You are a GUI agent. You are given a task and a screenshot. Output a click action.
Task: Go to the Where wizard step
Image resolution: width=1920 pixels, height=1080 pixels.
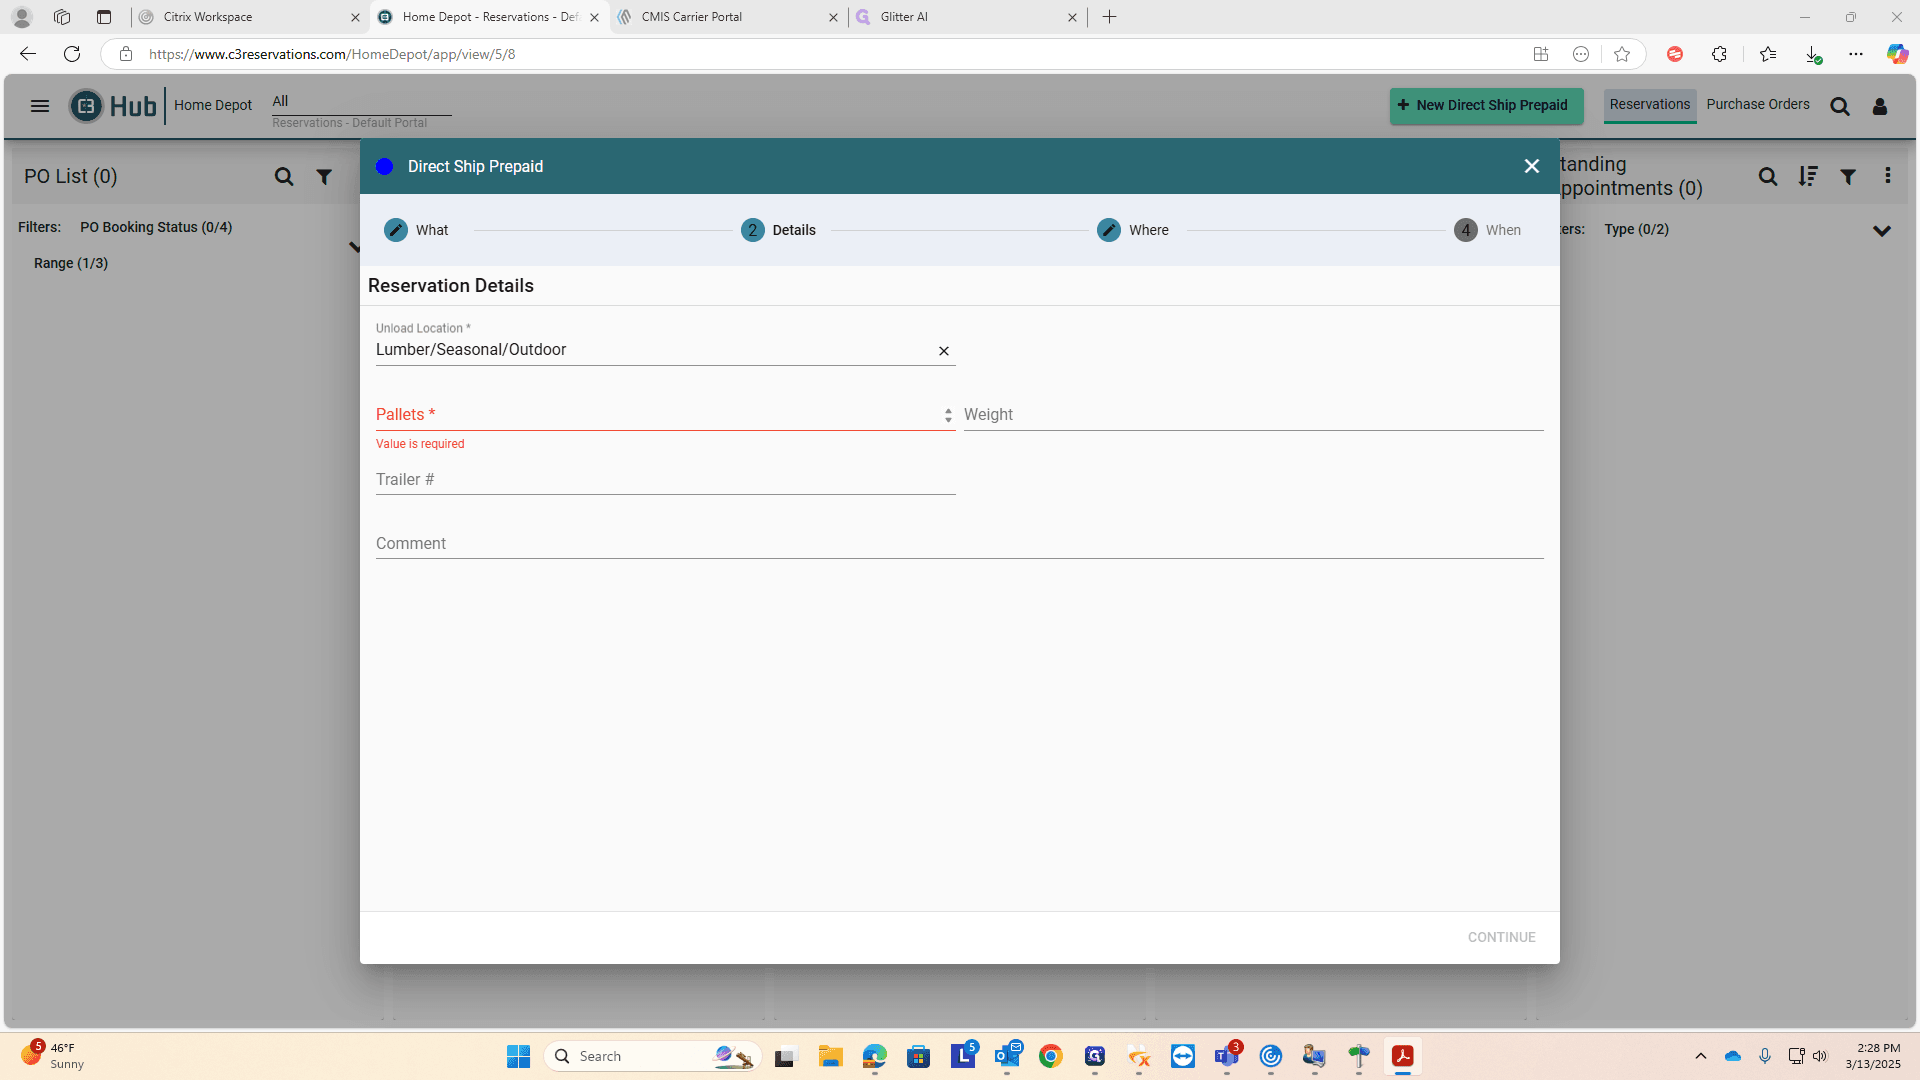(1133, 230)
